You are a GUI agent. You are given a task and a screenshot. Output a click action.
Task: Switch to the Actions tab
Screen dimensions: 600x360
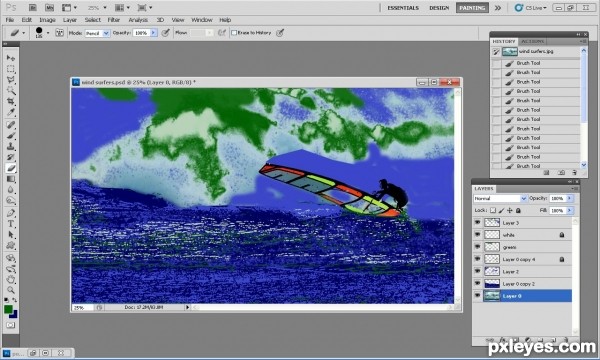533,41
